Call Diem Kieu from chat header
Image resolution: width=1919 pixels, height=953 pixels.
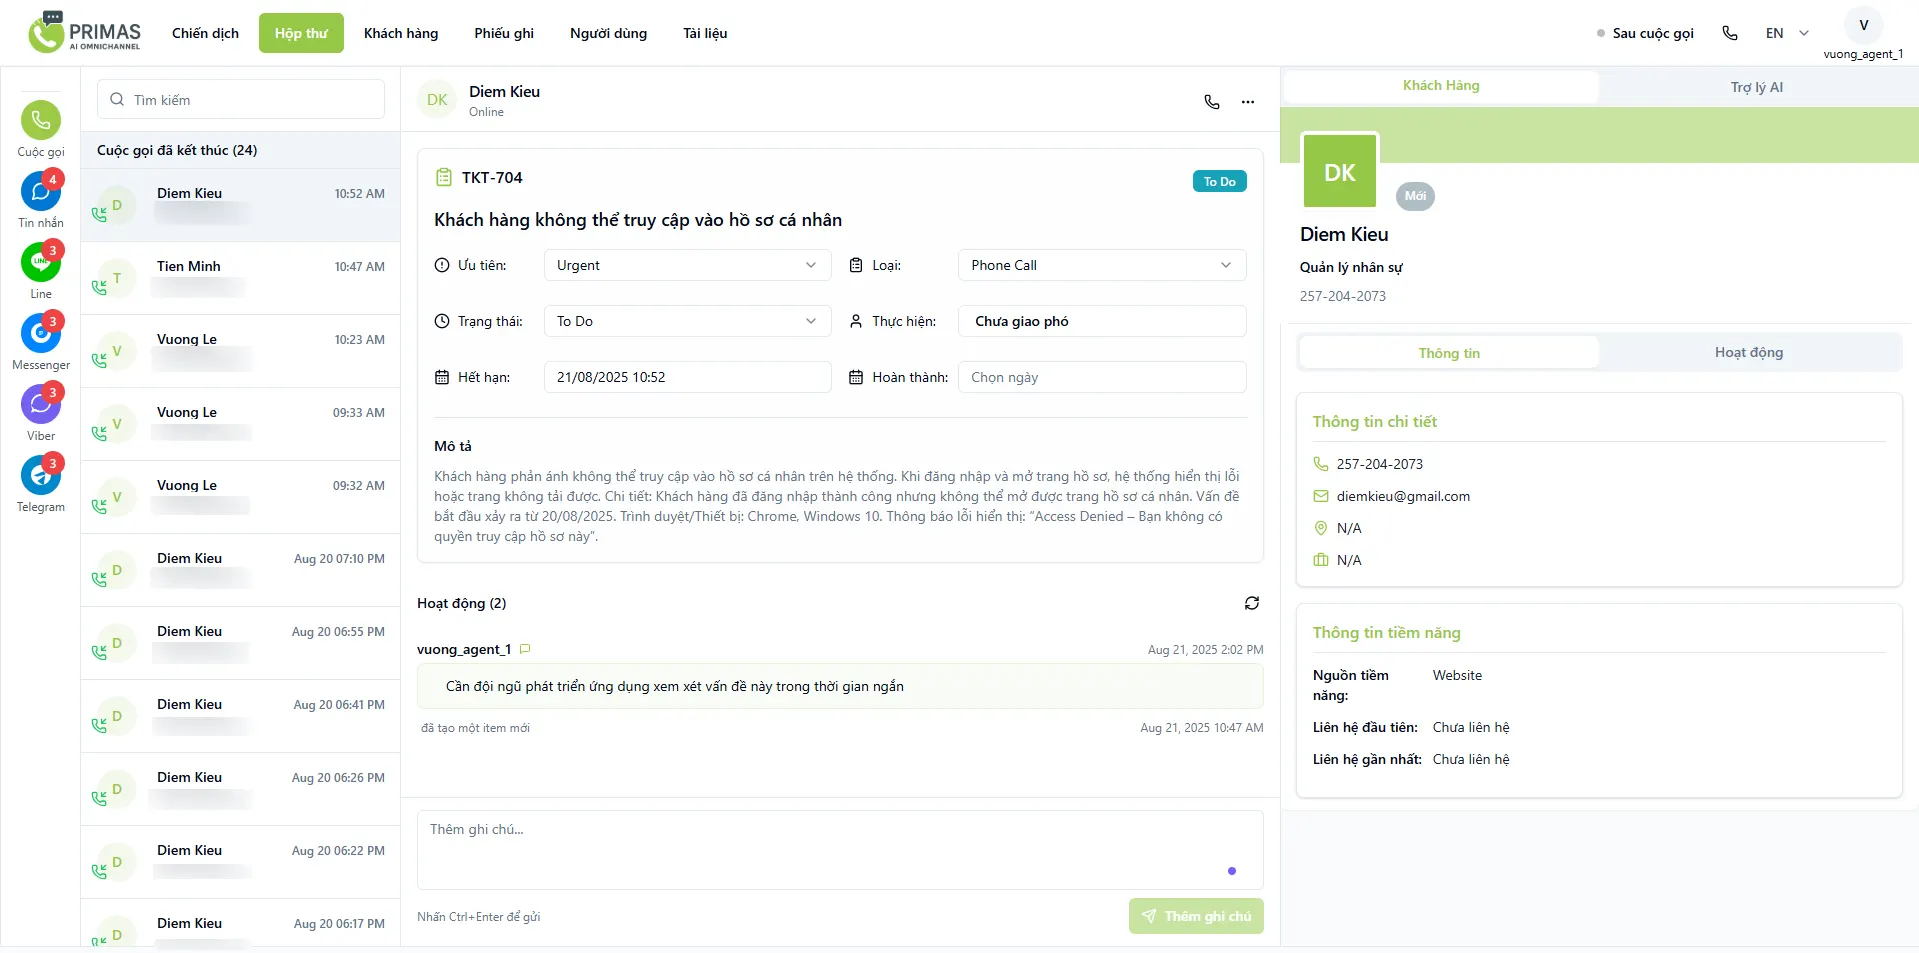tap(1212, 102)
